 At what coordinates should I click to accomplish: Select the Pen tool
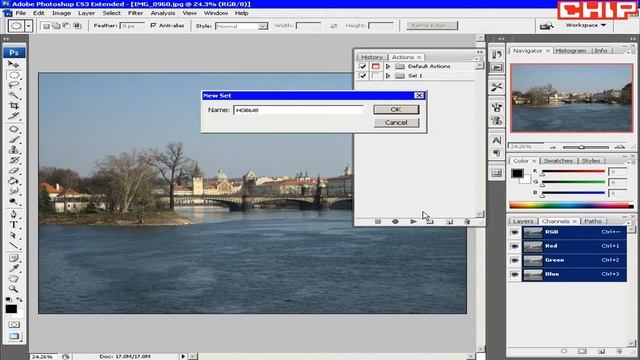[x=14, y=214]
